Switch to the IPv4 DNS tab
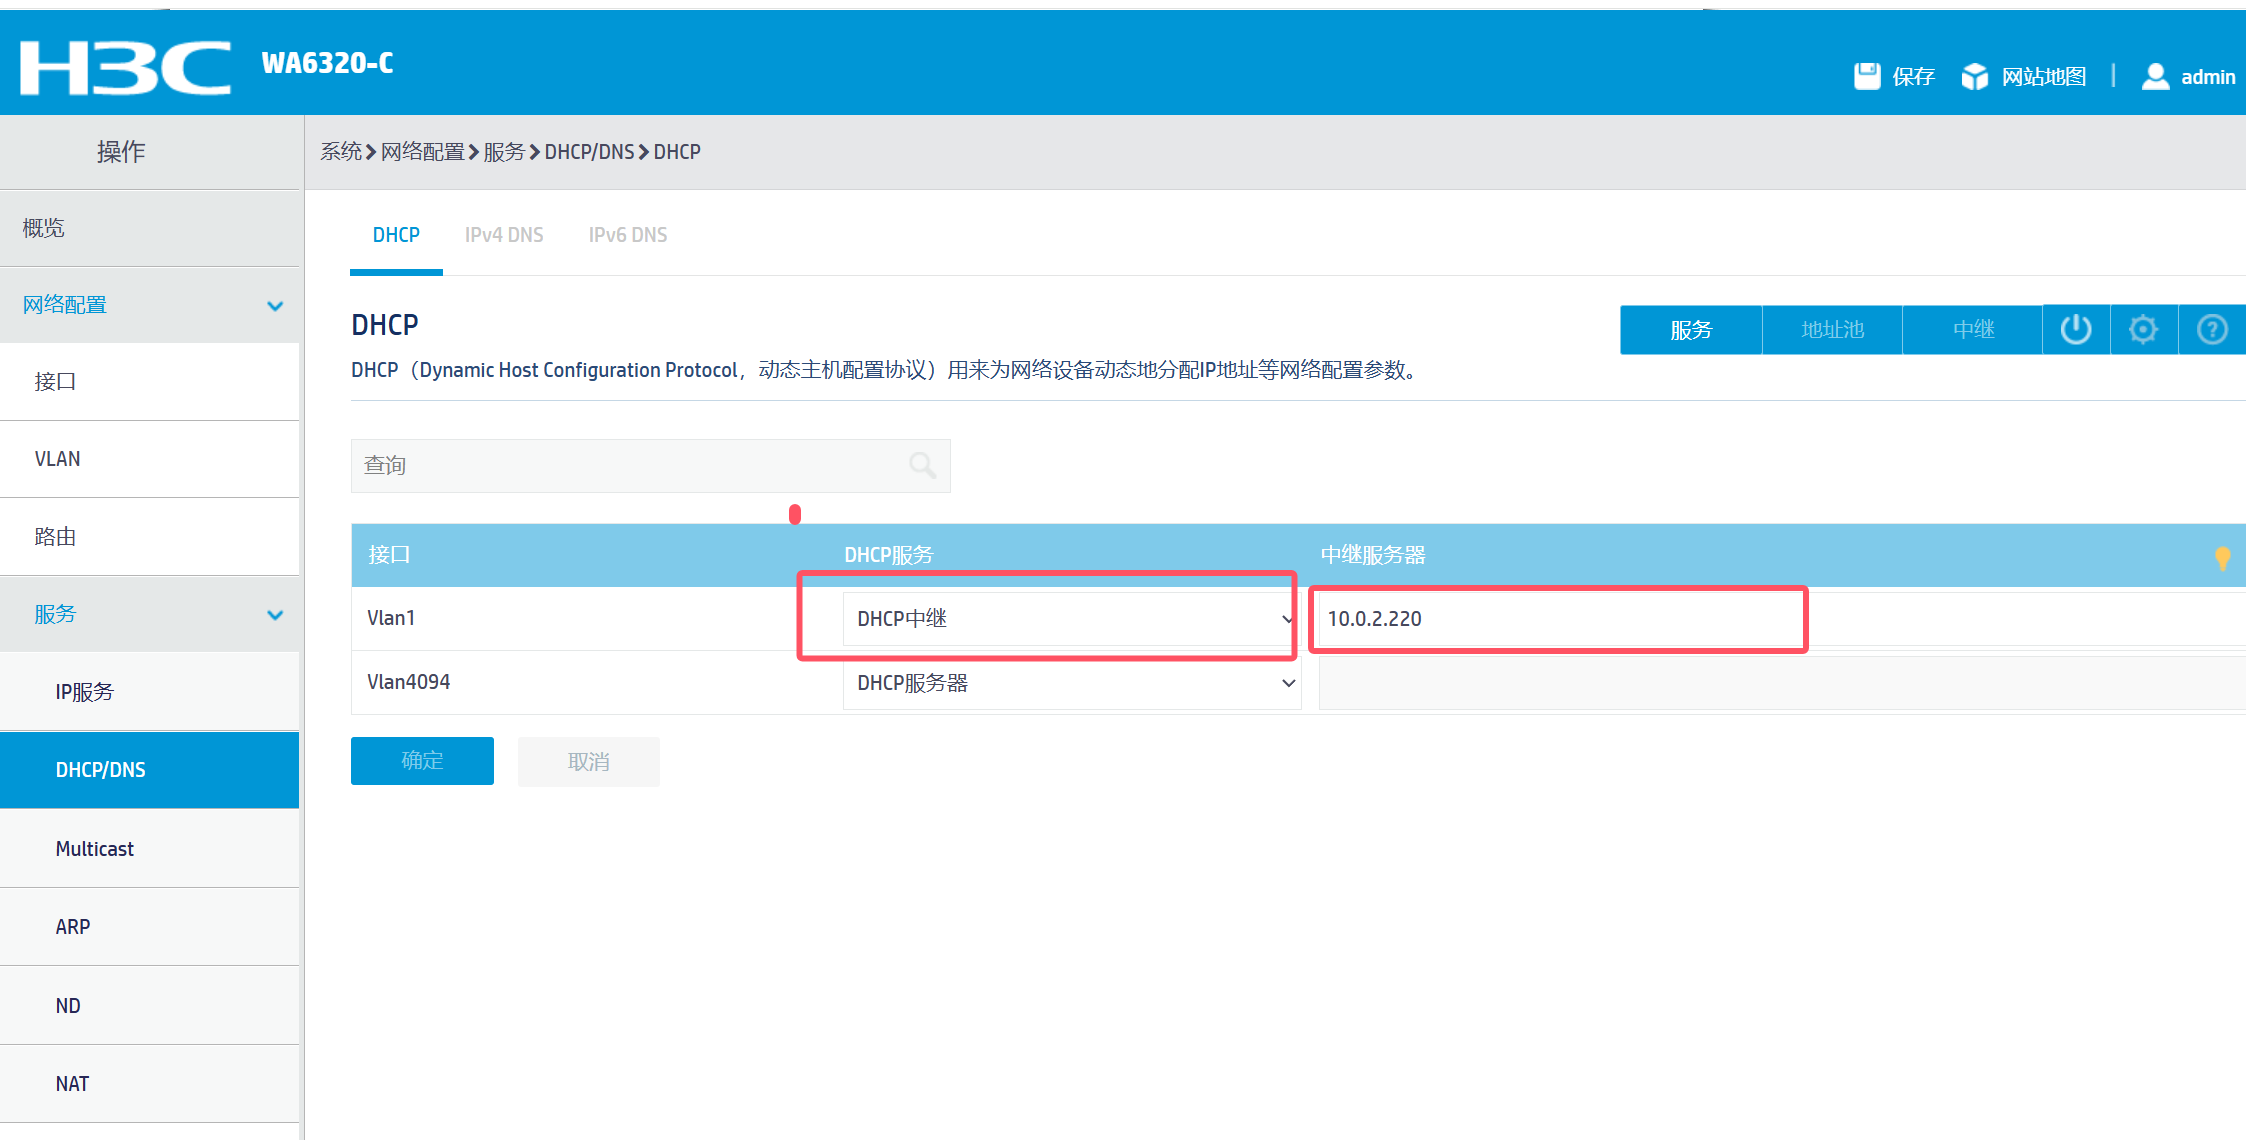 (x=504, y=235)
